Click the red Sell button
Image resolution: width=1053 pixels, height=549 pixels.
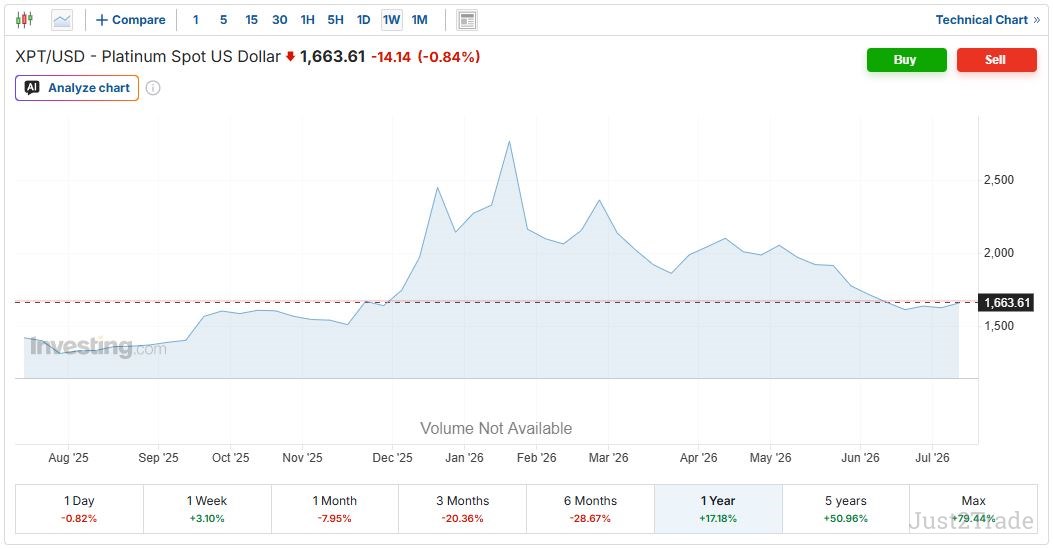[x=997, y=60]
